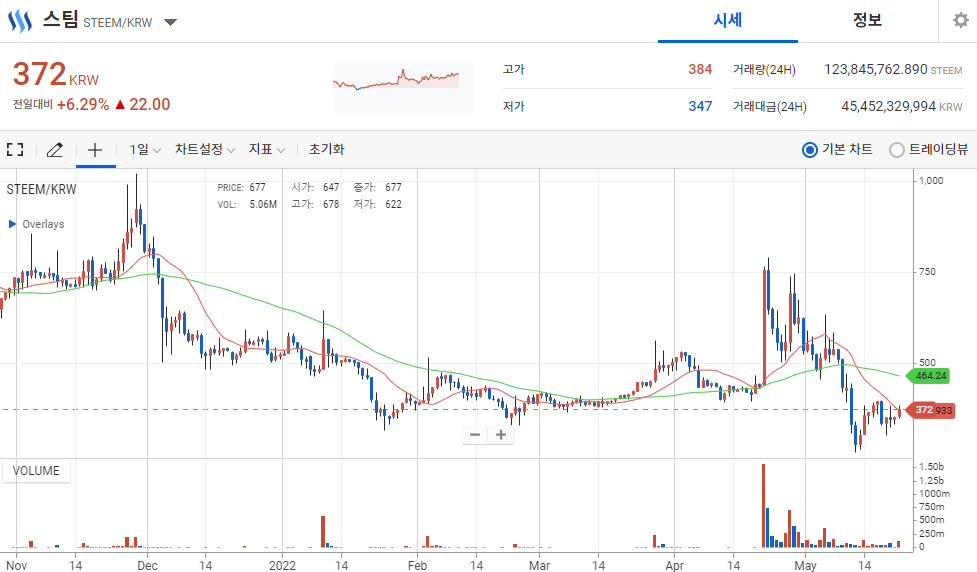Switch to the 시세 tab
Image resolution: width=977 pixels, height=572 pixels.
[728, 21]
